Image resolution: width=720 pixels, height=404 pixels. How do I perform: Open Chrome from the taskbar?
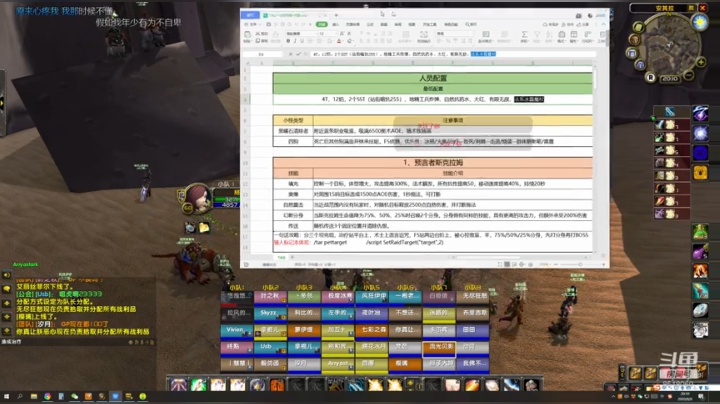tap(47, 396)
